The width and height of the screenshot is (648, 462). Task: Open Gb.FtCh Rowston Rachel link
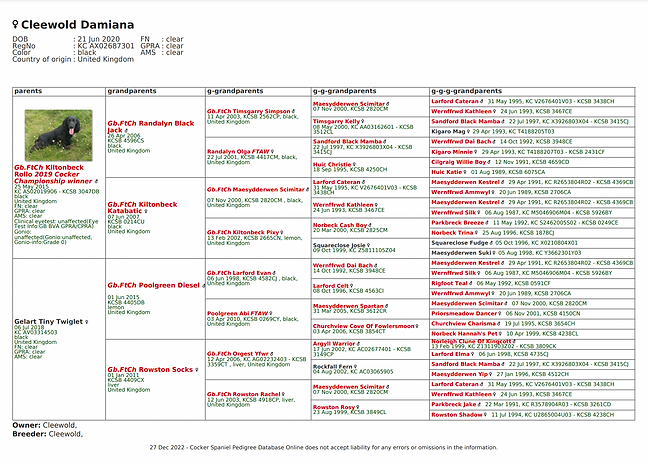(x=243, y=394)
